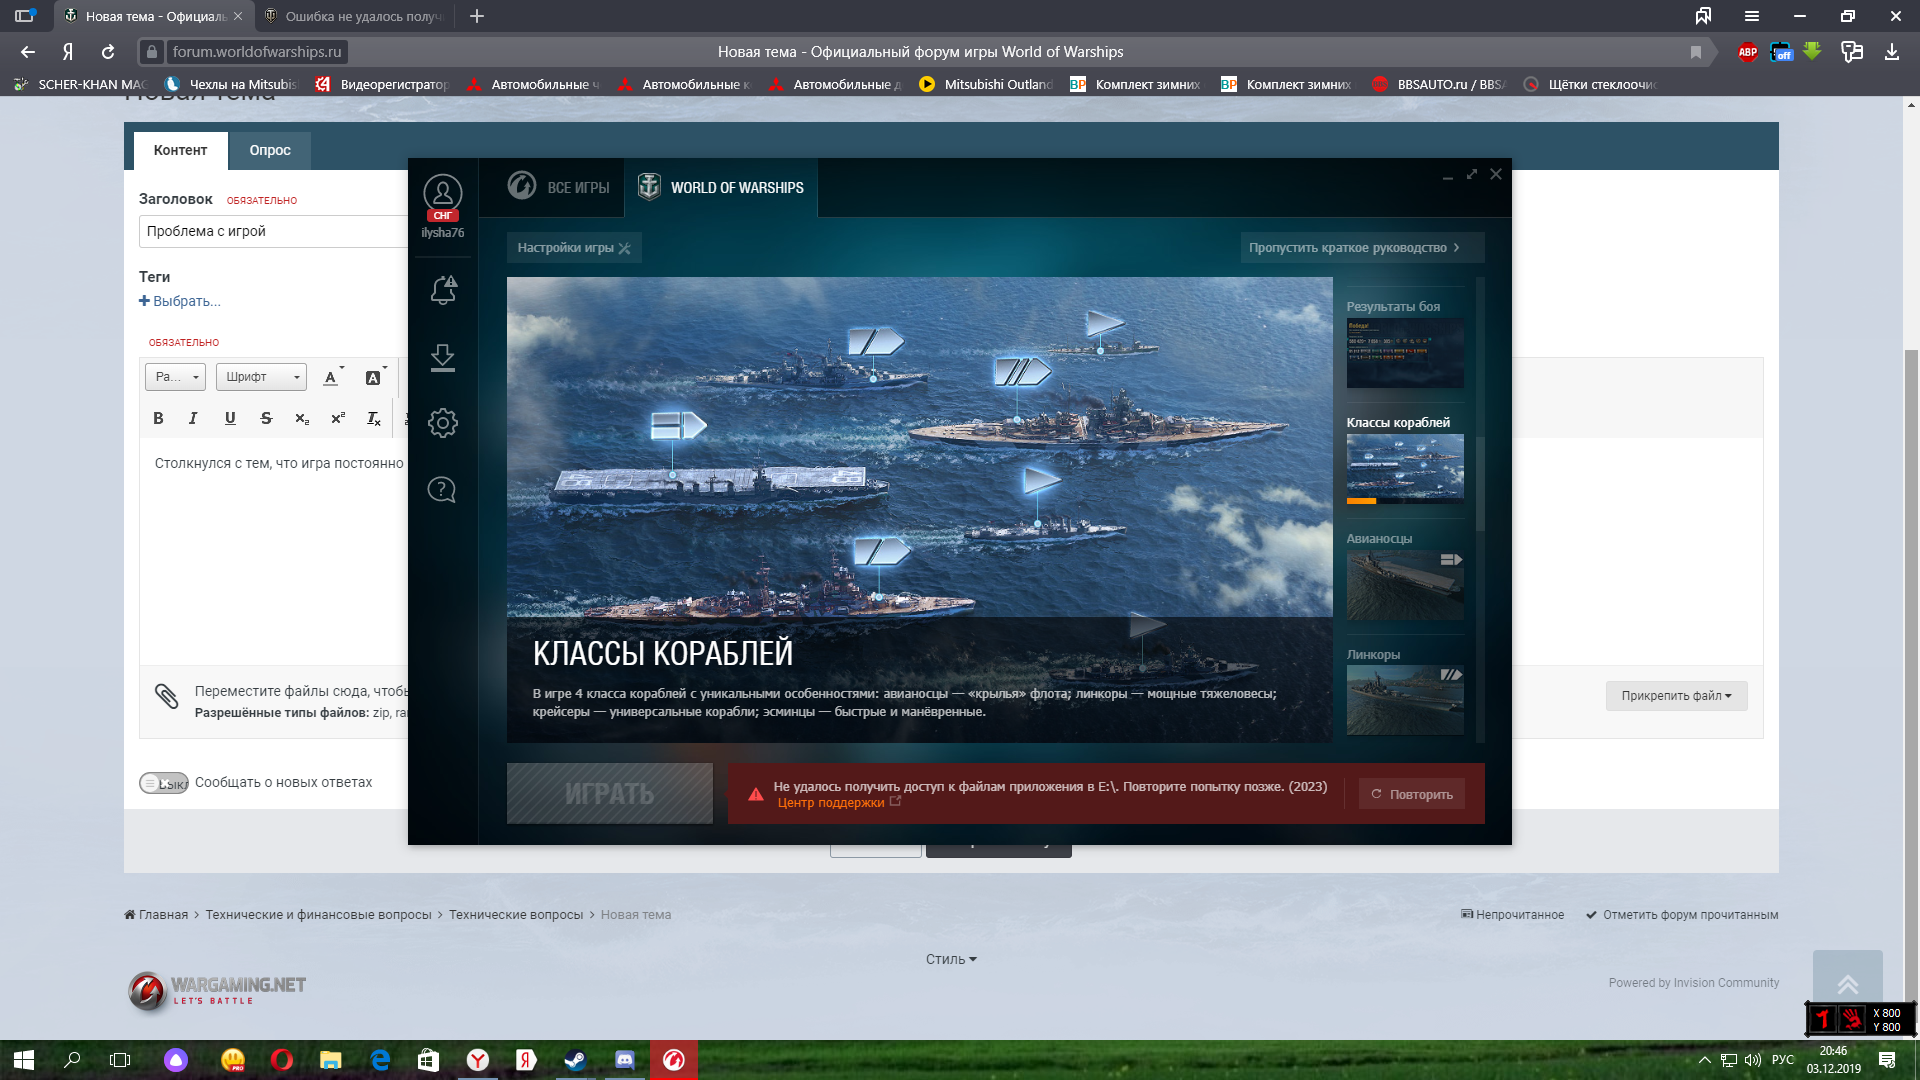Open downloads icon in launcher sidebar

coord(443,357)
